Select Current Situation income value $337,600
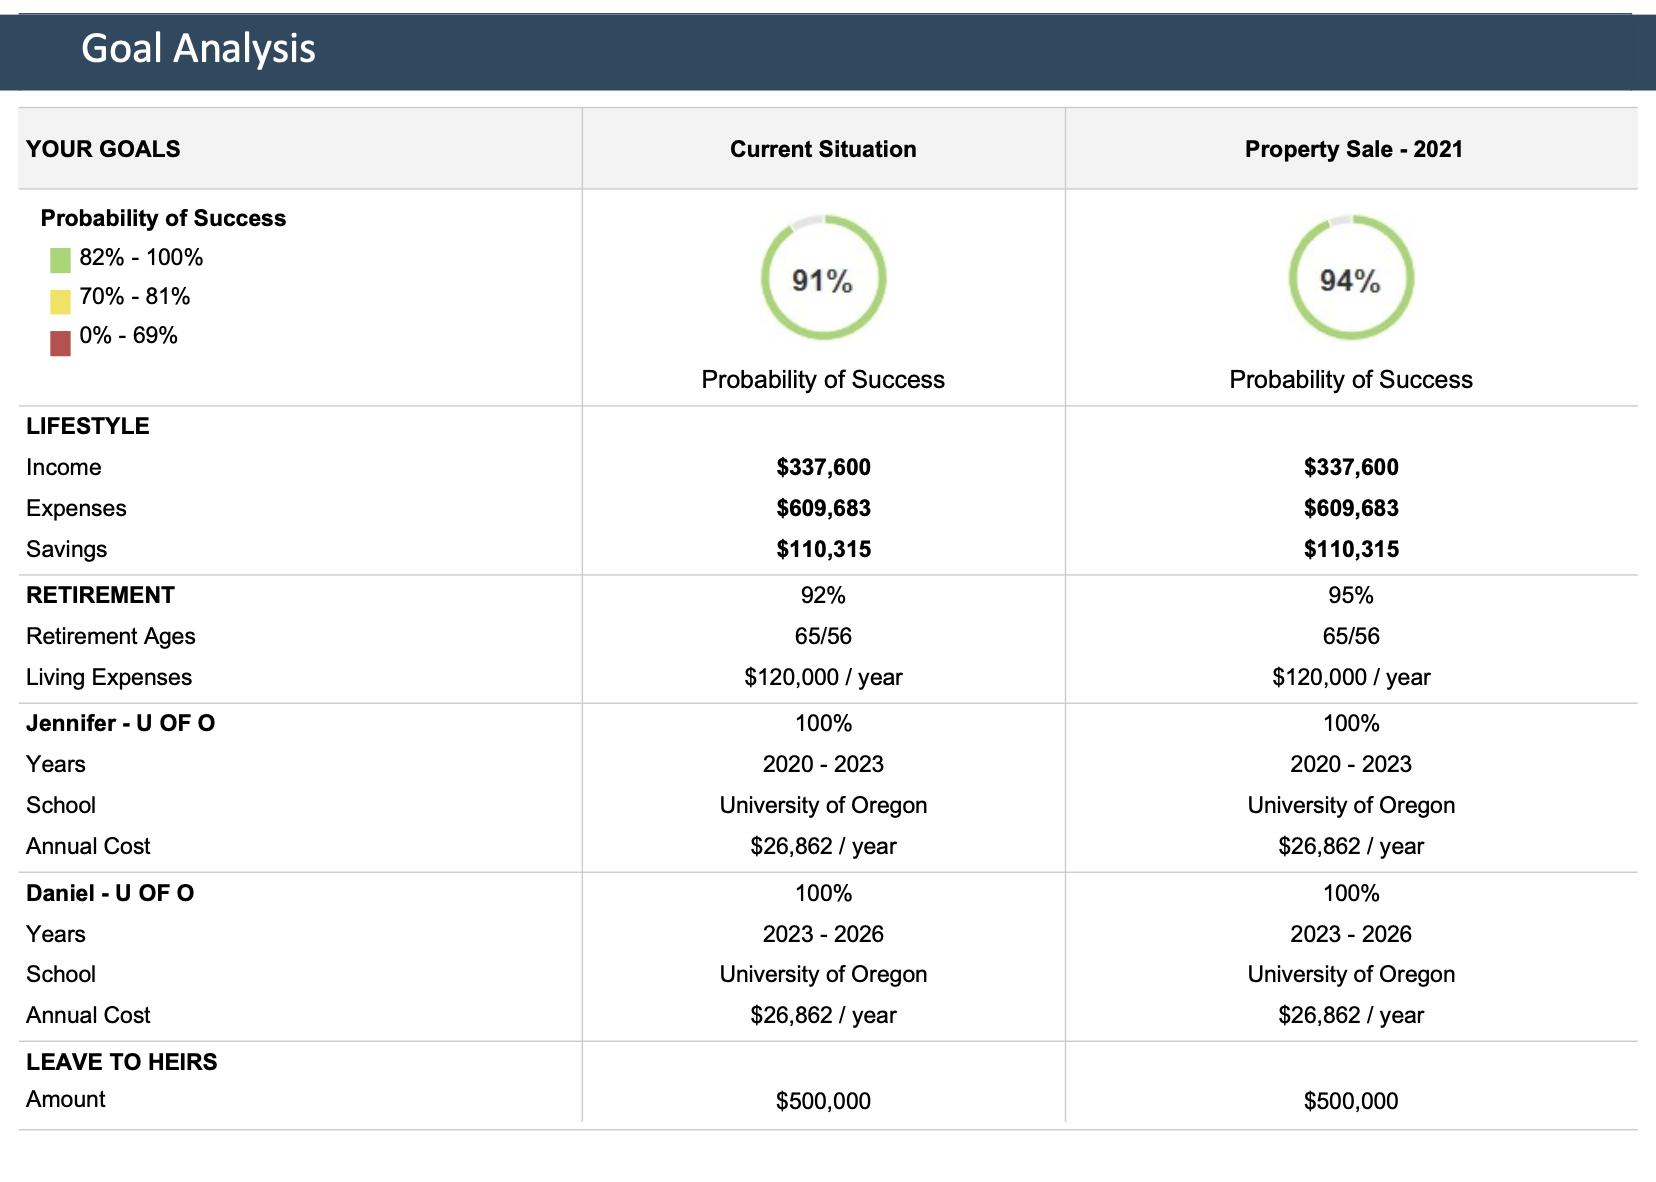The height and width of the screenshot is (1182, 1656). click(823, 467)
